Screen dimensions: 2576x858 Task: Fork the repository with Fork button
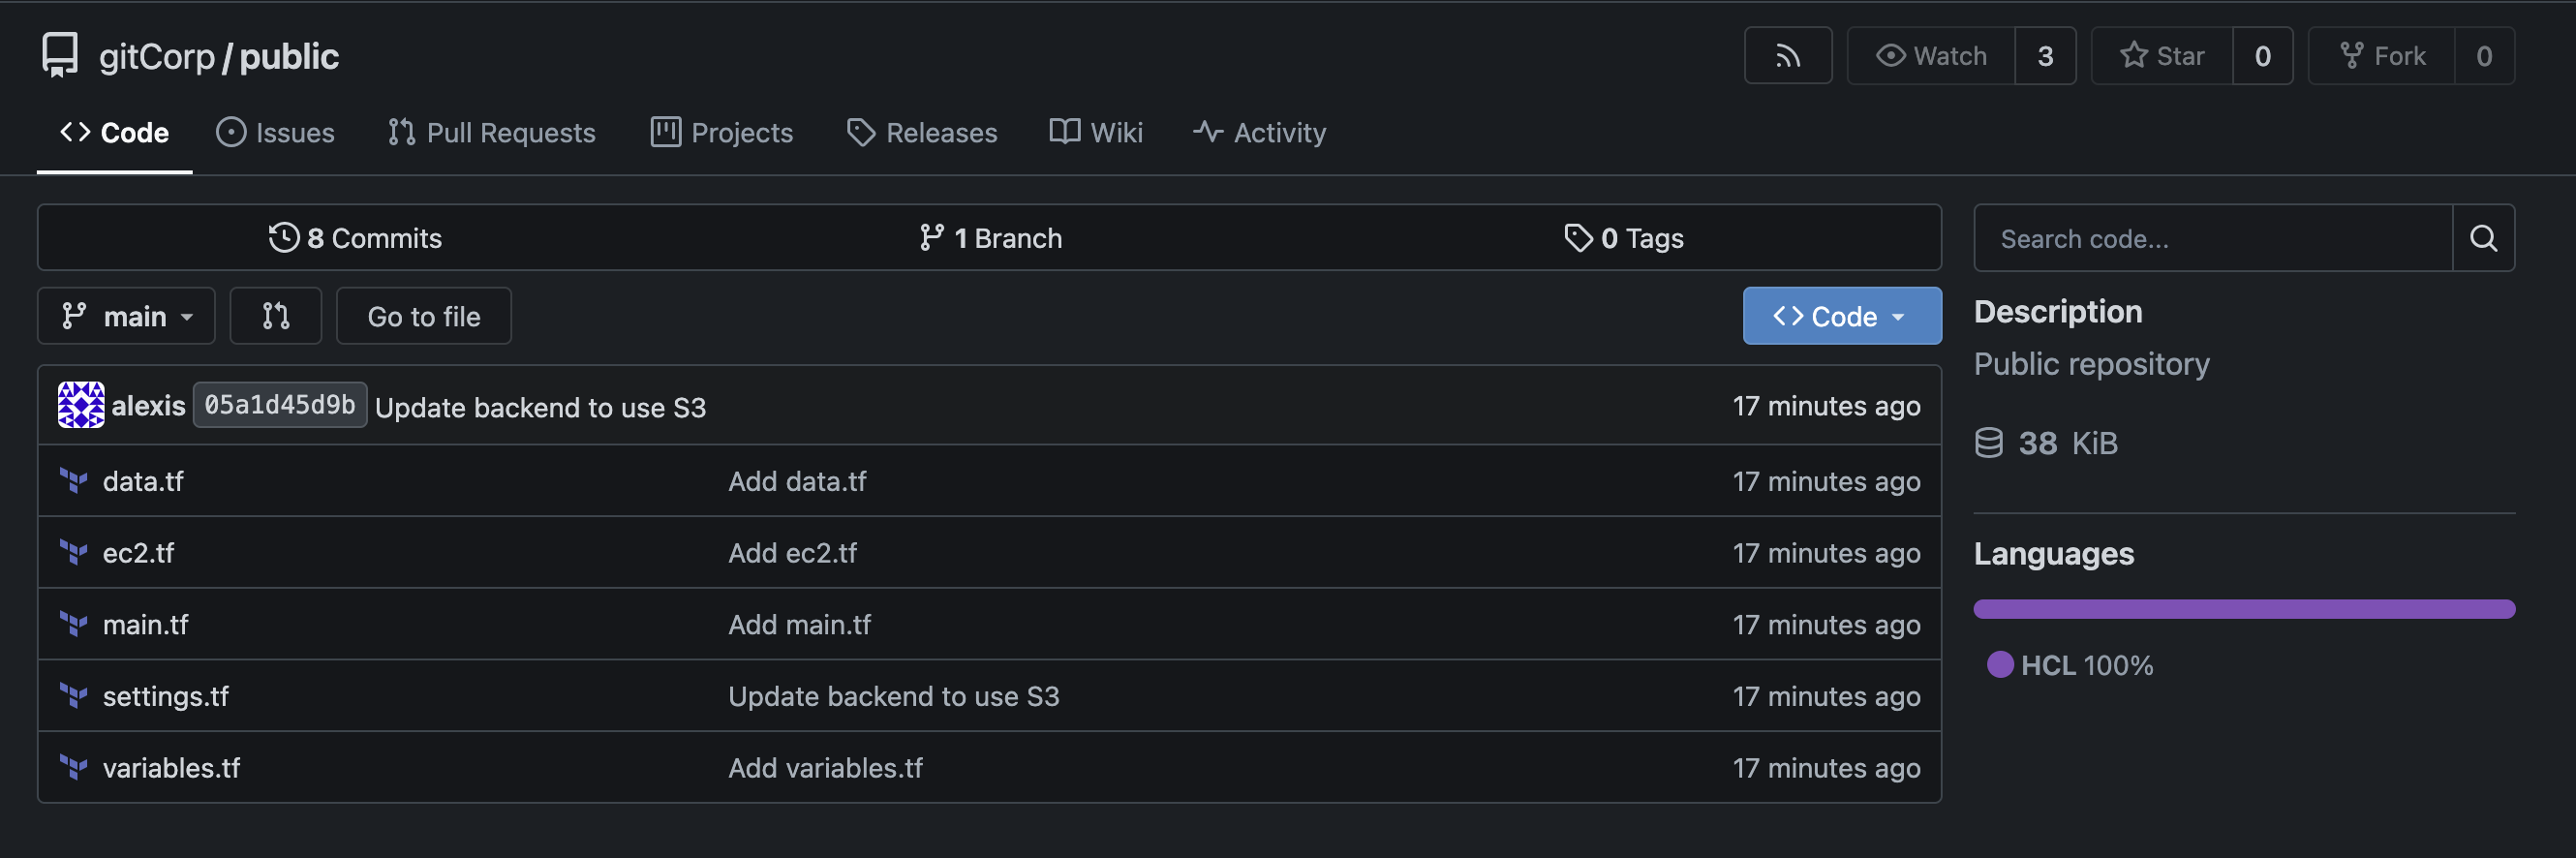[x=2382, y=56]
